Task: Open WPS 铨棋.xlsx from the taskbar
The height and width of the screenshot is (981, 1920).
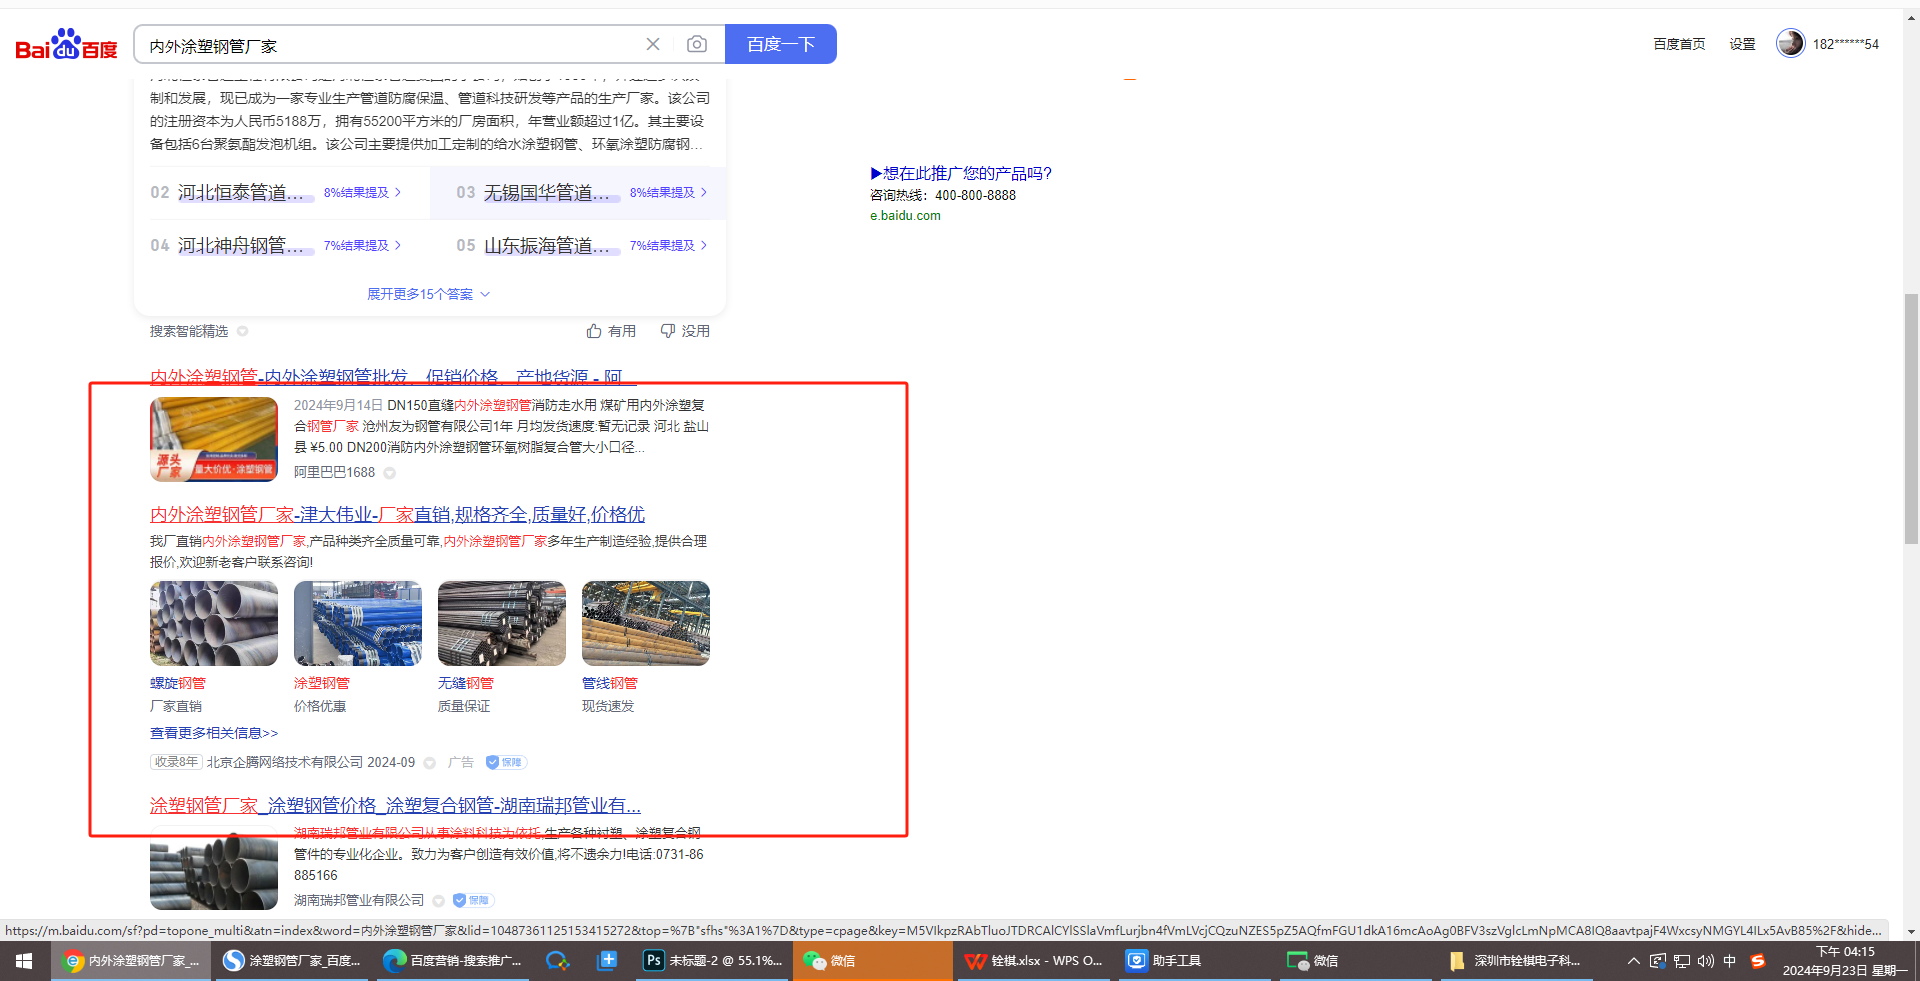Action: (x=1033, y=961)
